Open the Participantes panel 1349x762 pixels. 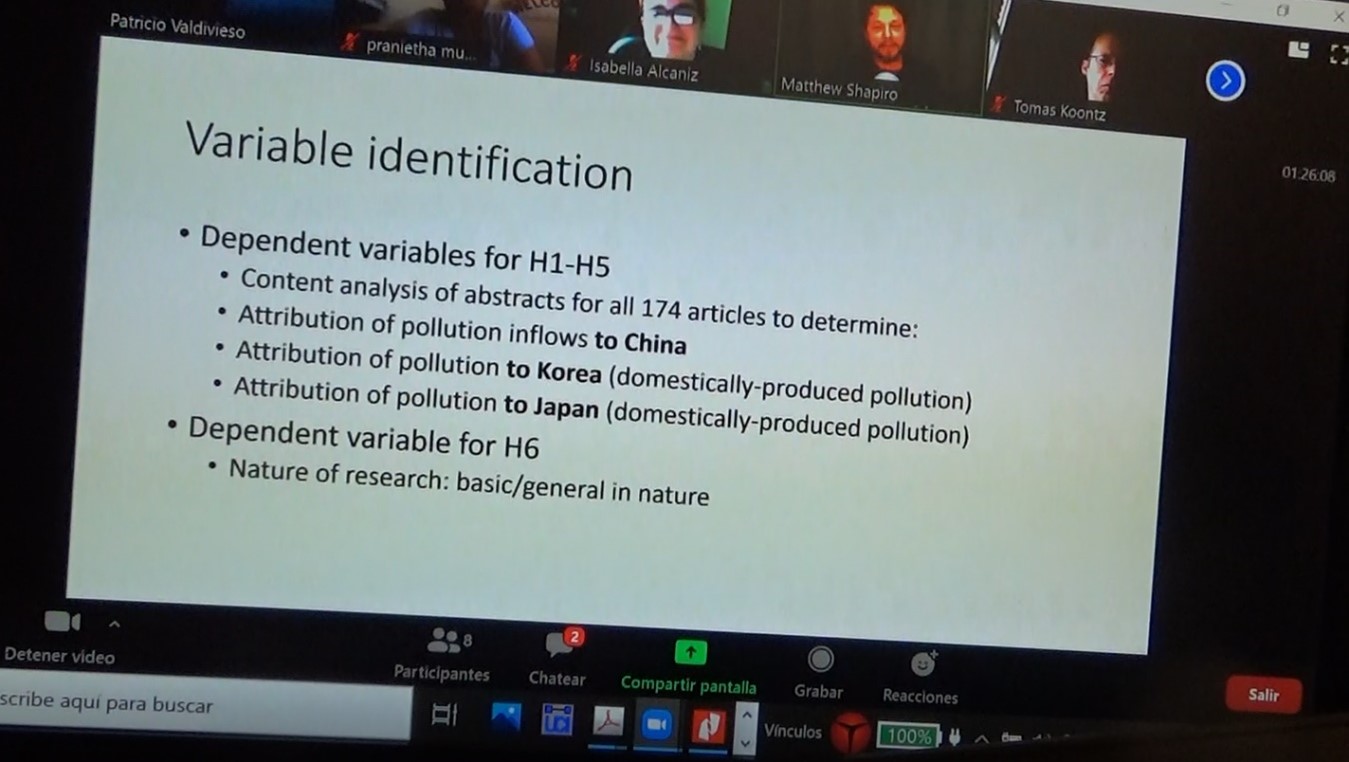coord(442,655)
